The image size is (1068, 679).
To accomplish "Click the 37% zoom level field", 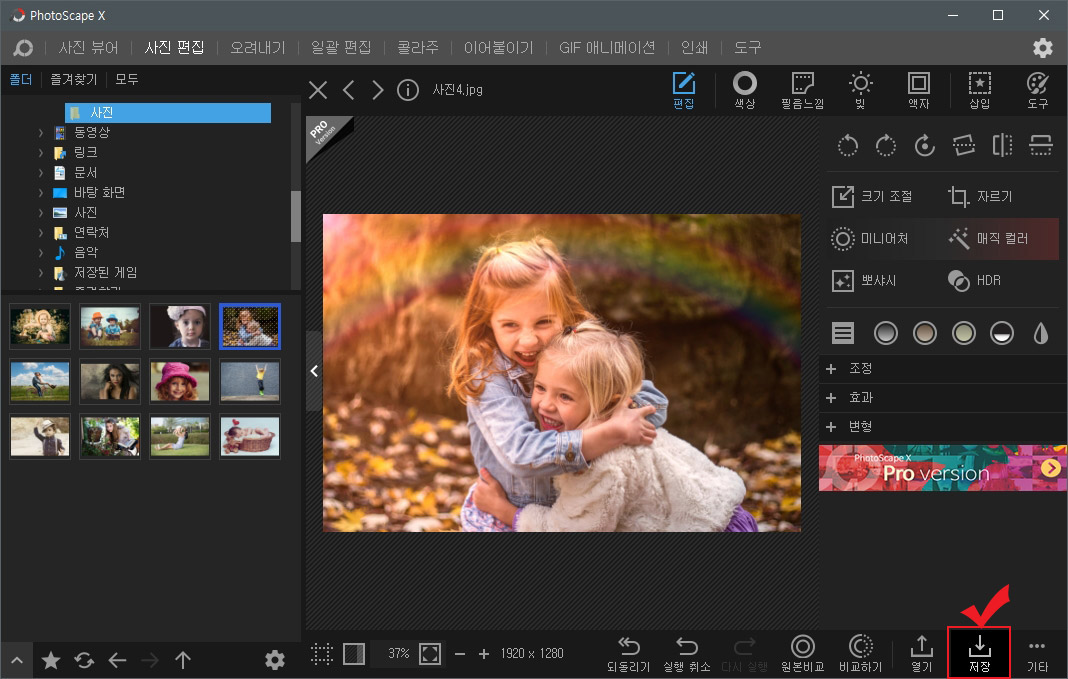I will (x=398, y=654).
